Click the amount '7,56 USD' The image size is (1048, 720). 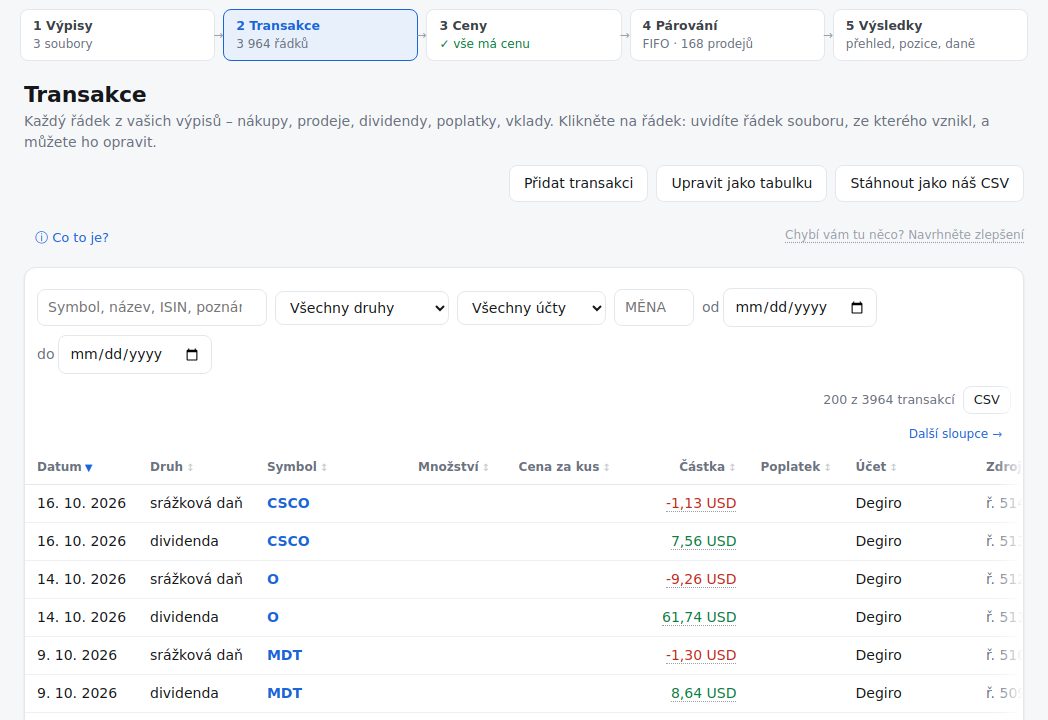pyautogui.click(x=704, y=542)
